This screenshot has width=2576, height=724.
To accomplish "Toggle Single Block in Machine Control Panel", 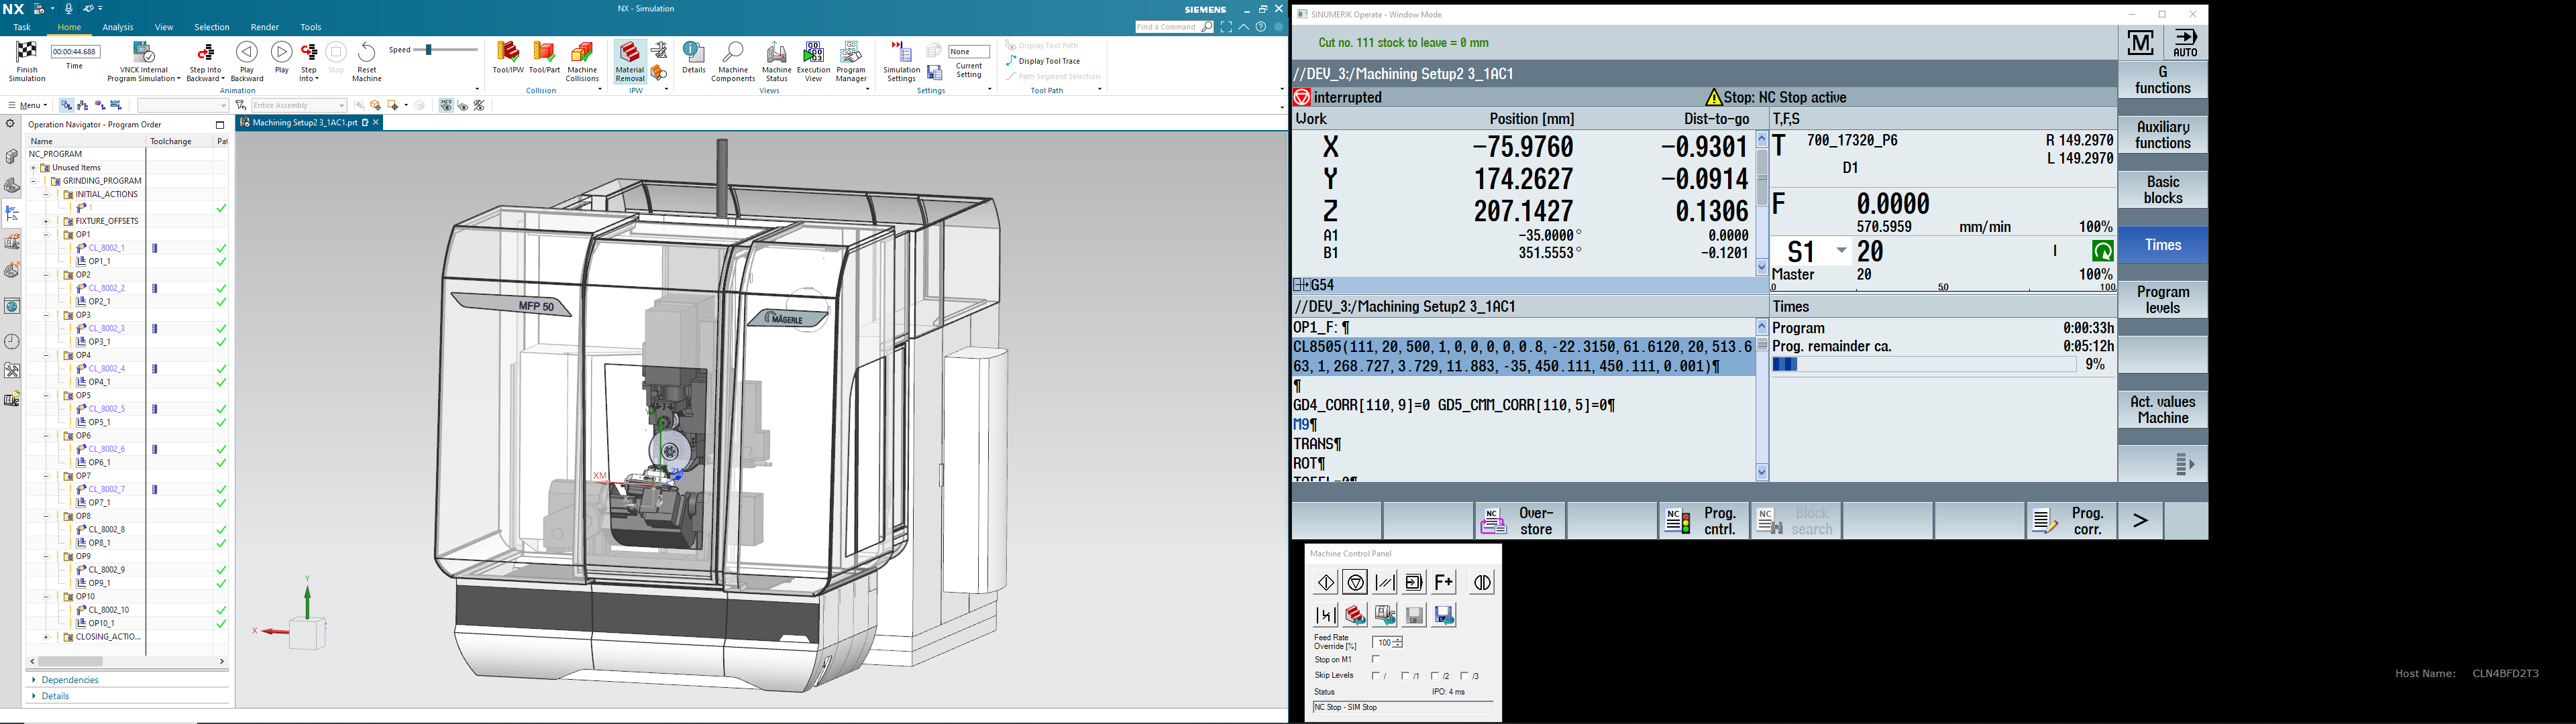I will coord(1414,582).
